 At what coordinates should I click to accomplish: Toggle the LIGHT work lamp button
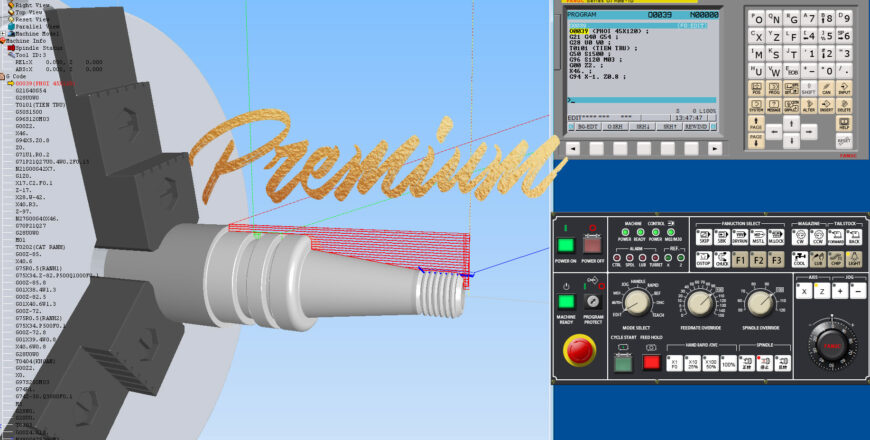(854, 259)
